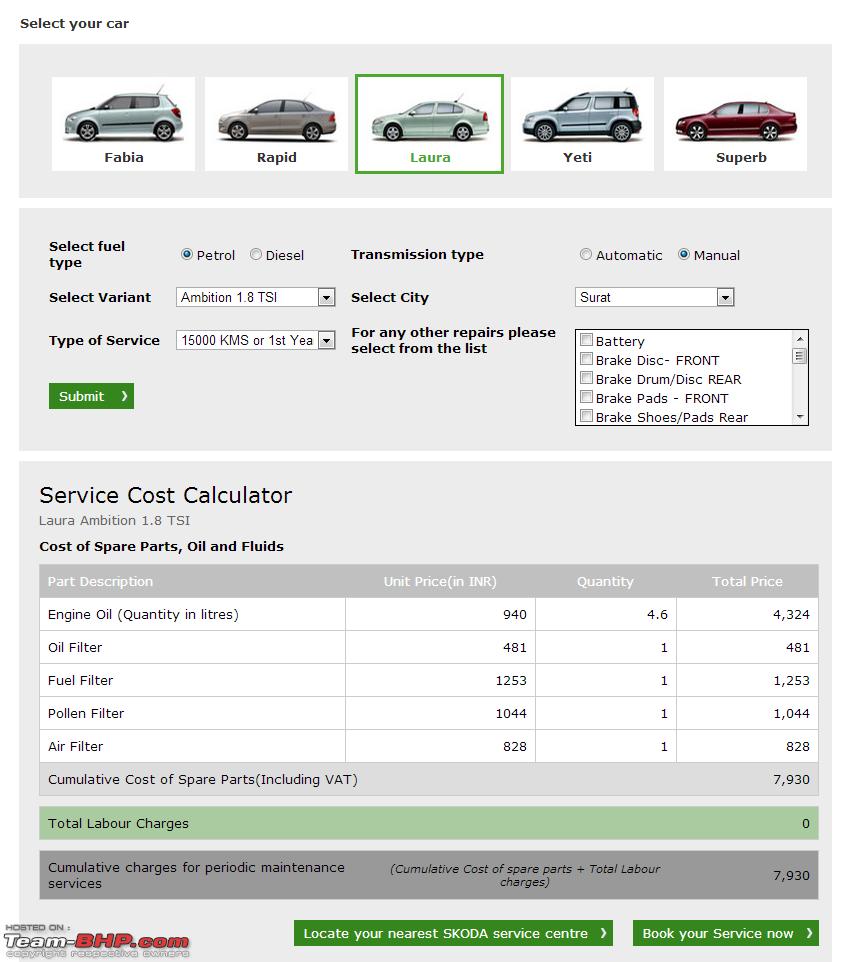The height and width of the screenshot is (962, 856).
Task: Select Petrol fuel type
Action: pos(187,255)
